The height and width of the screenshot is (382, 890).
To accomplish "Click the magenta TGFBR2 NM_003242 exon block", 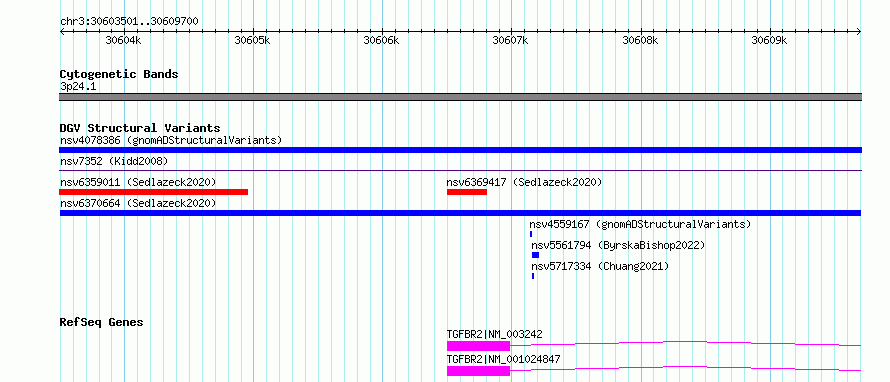I will (478, 346).
